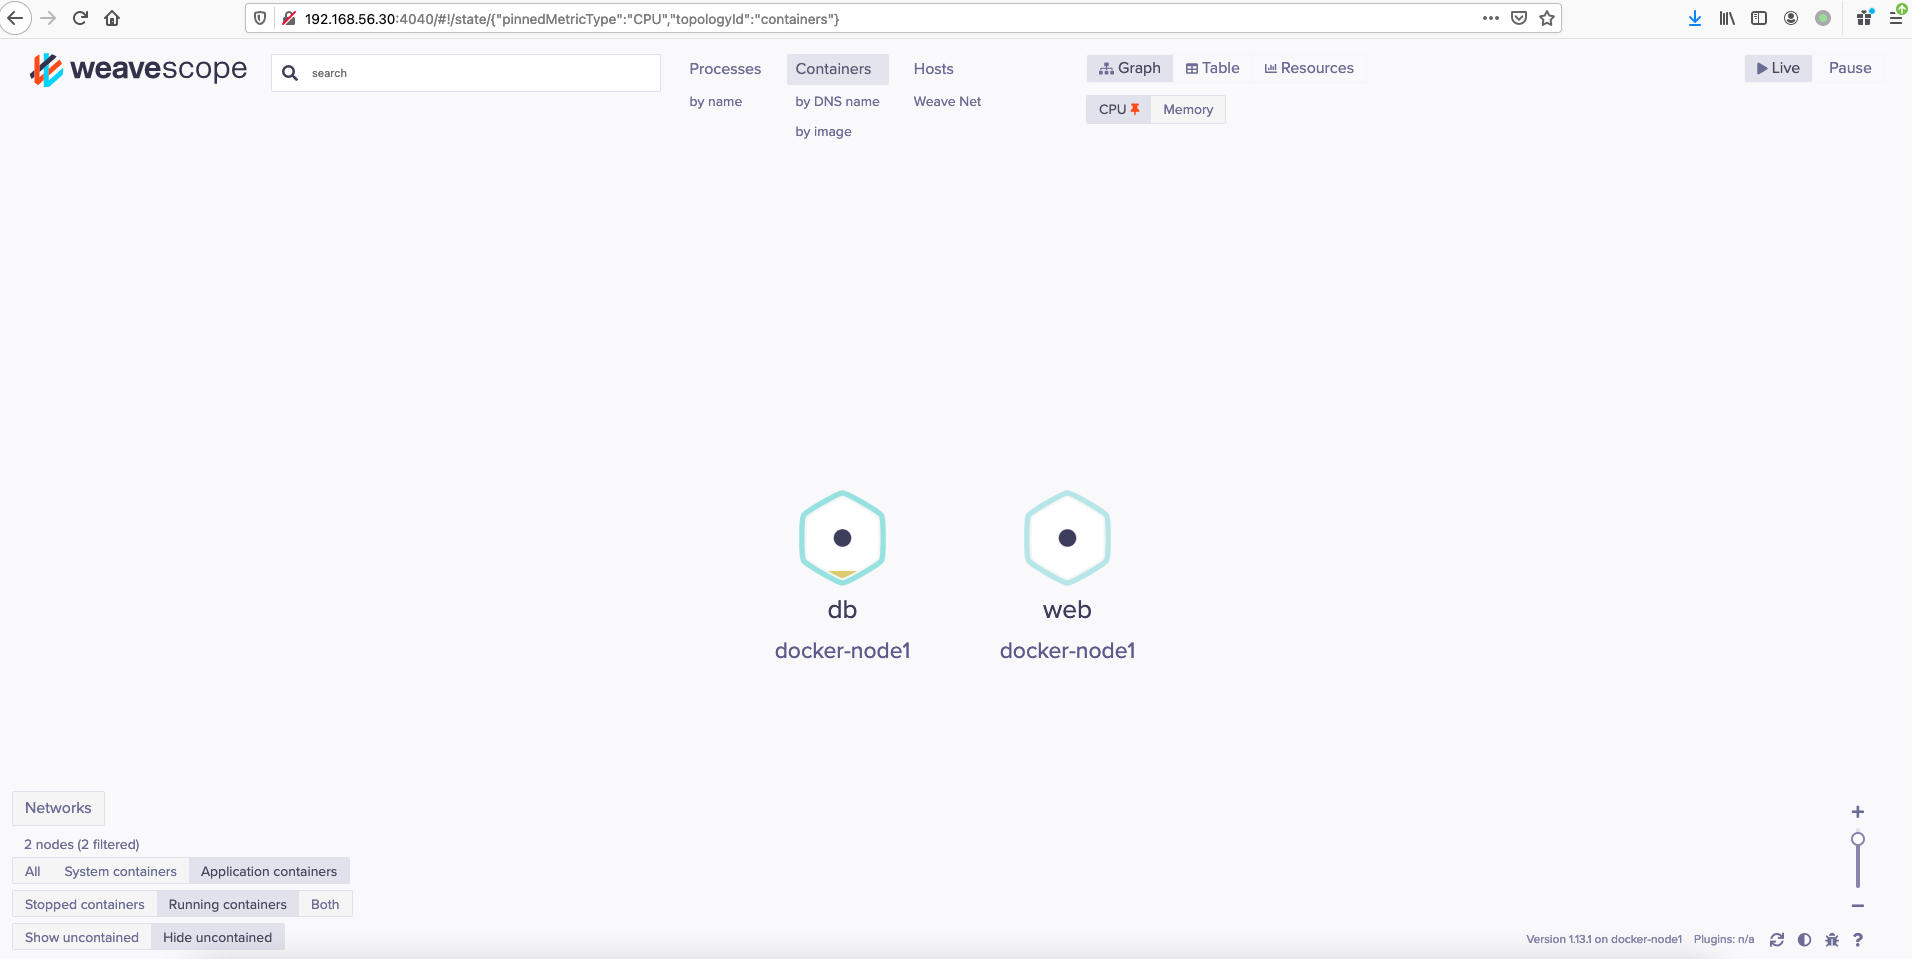Click the insecure connection lock icon

click(x=289, y=18)
